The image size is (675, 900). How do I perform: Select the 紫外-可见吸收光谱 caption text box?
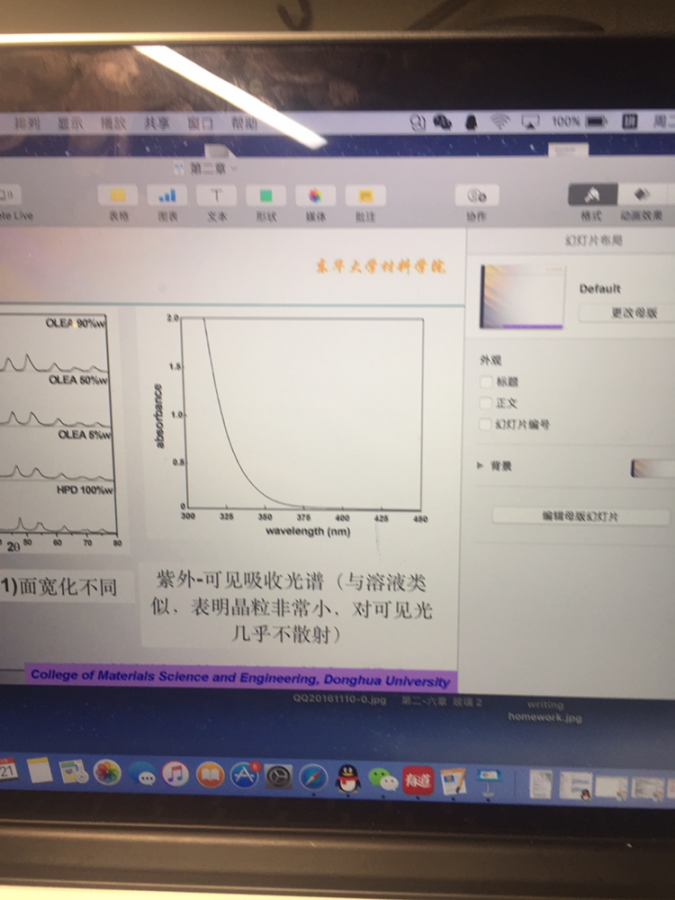click(x=292, y=607)
